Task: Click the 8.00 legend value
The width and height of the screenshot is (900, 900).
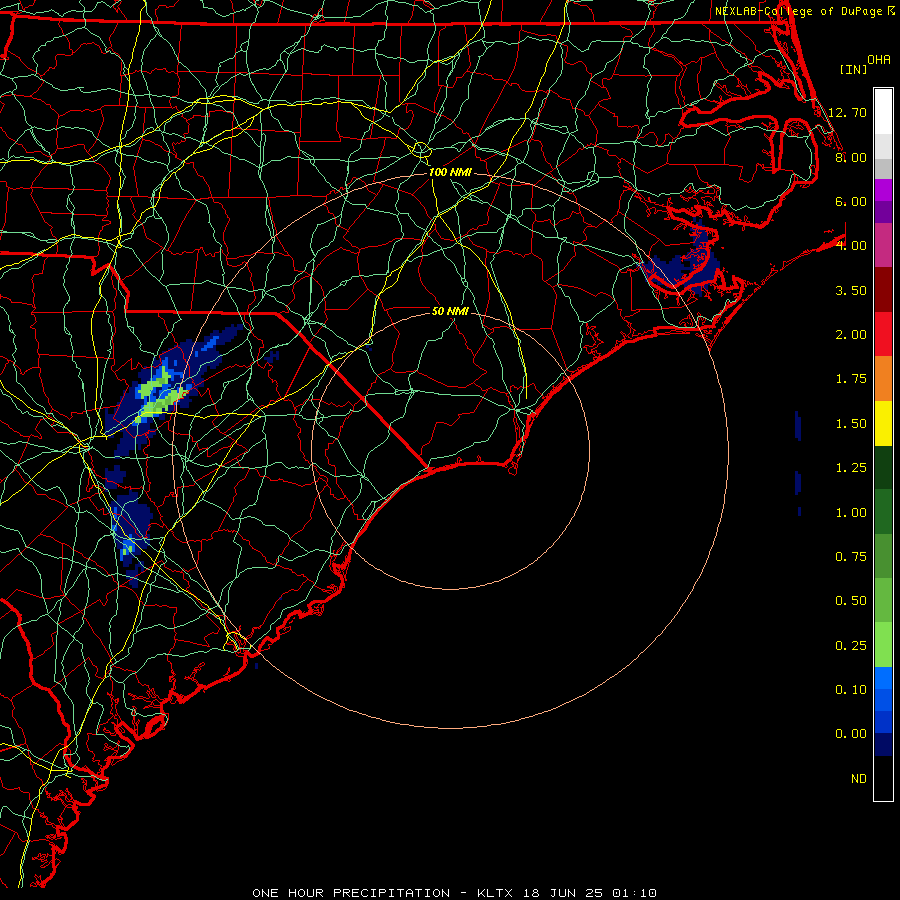Action: [851, 157]
